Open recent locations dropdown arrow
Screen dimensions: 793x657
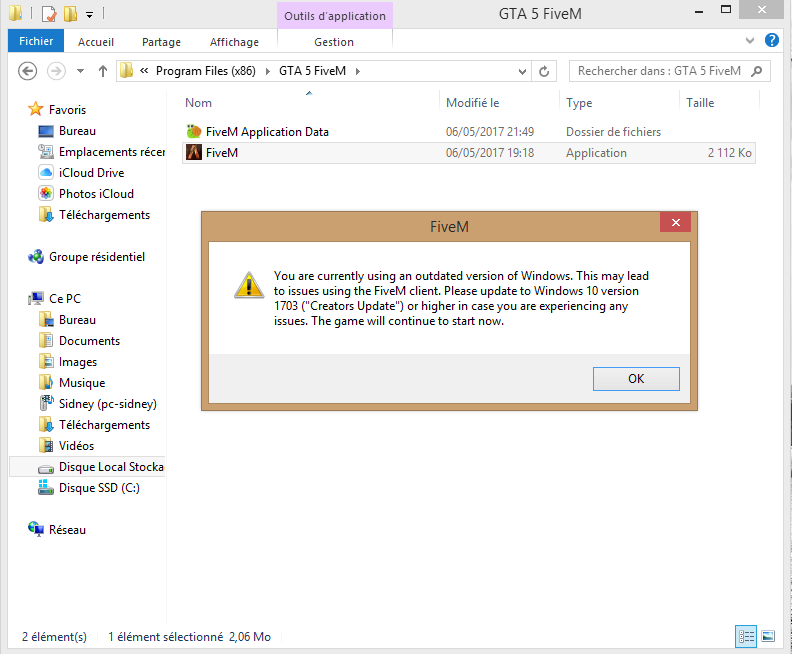[x=80, y=71]
